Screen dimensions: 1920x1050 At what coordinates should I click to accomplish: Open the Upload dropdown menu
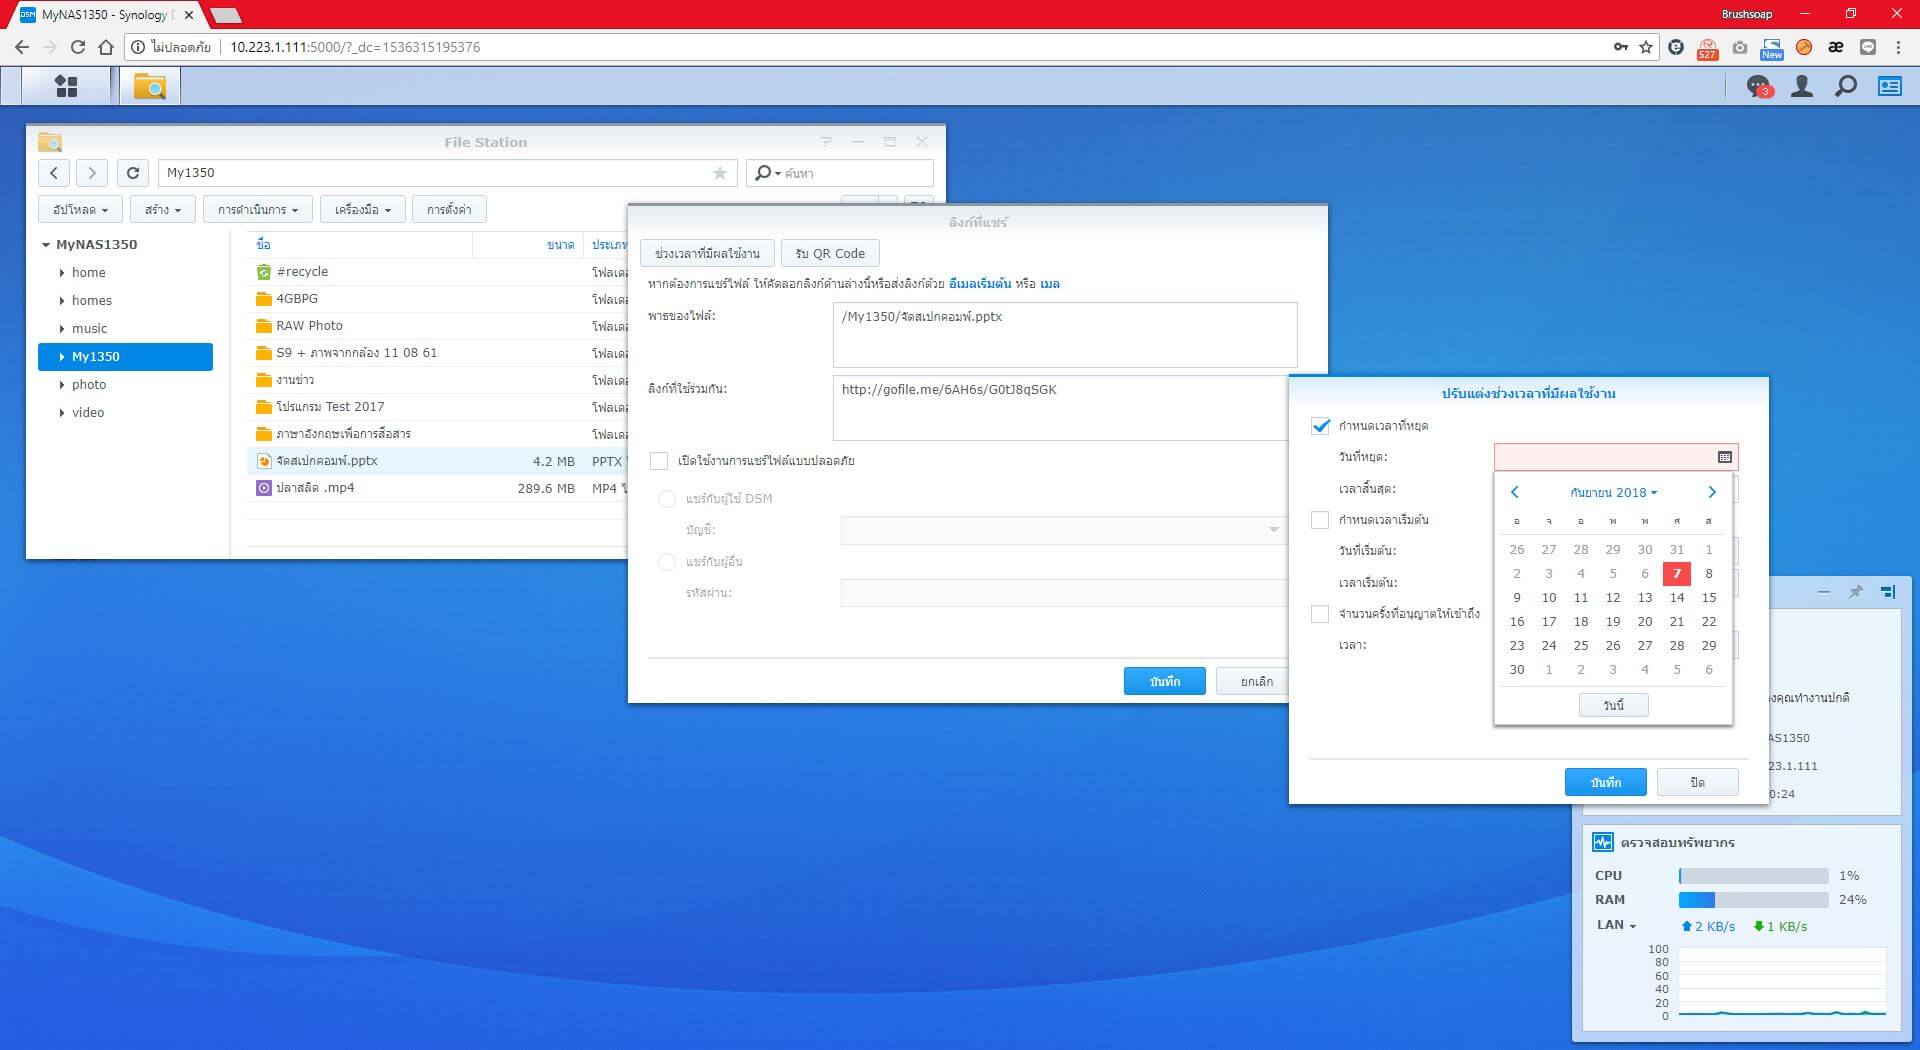[80, 210]
